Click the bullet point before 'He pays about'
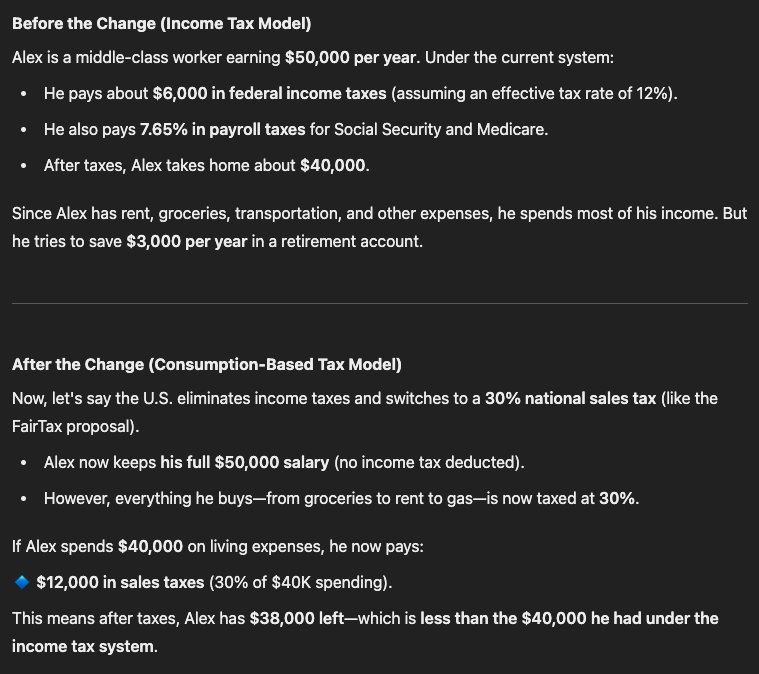The height and width of the screenshot is (674, 759). [x=24, y=94]
